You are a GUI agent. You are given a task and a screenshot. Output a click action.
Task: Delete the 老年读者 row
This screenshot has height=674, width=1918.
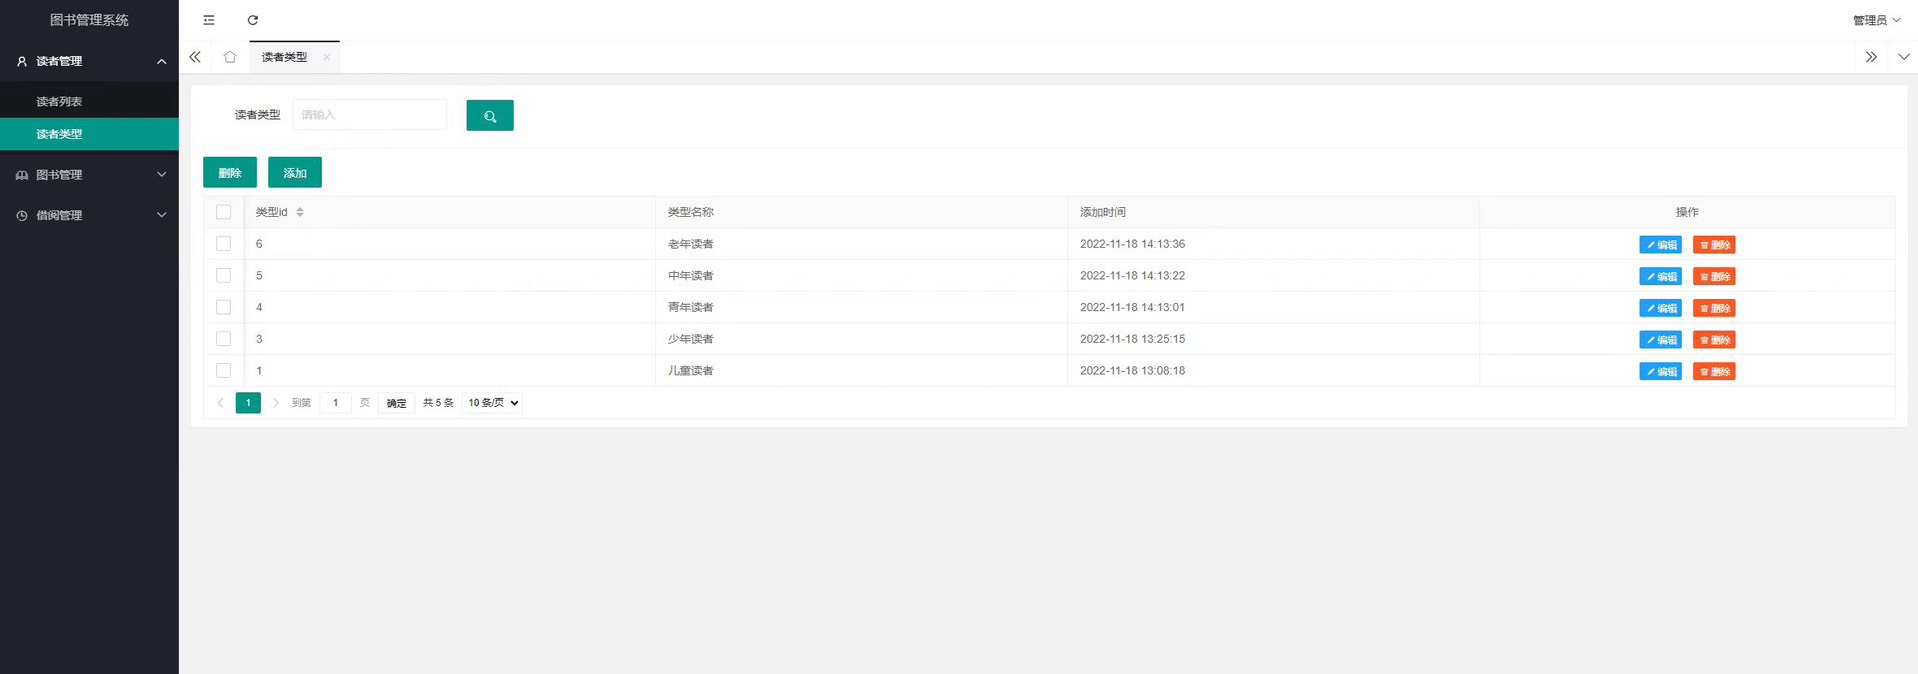click(x=1714, y=245)
